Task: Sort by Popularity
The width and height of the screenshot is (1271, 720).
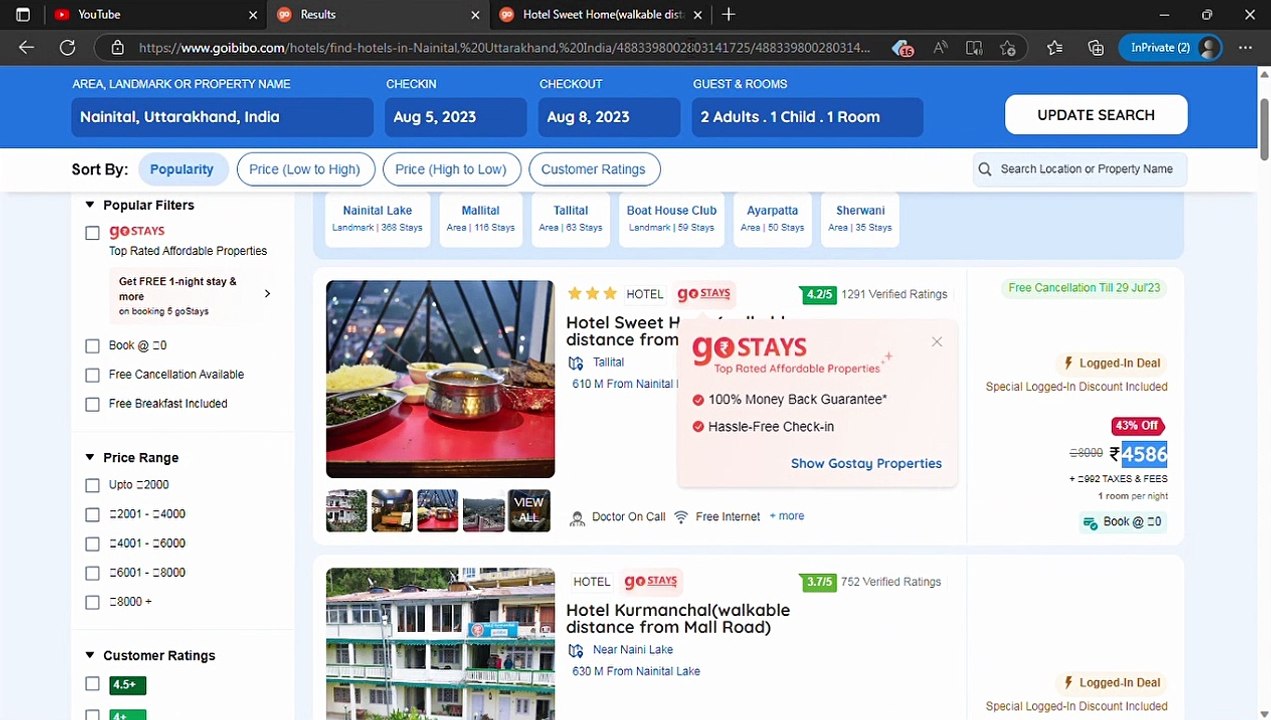Action: tap(182, 169)
